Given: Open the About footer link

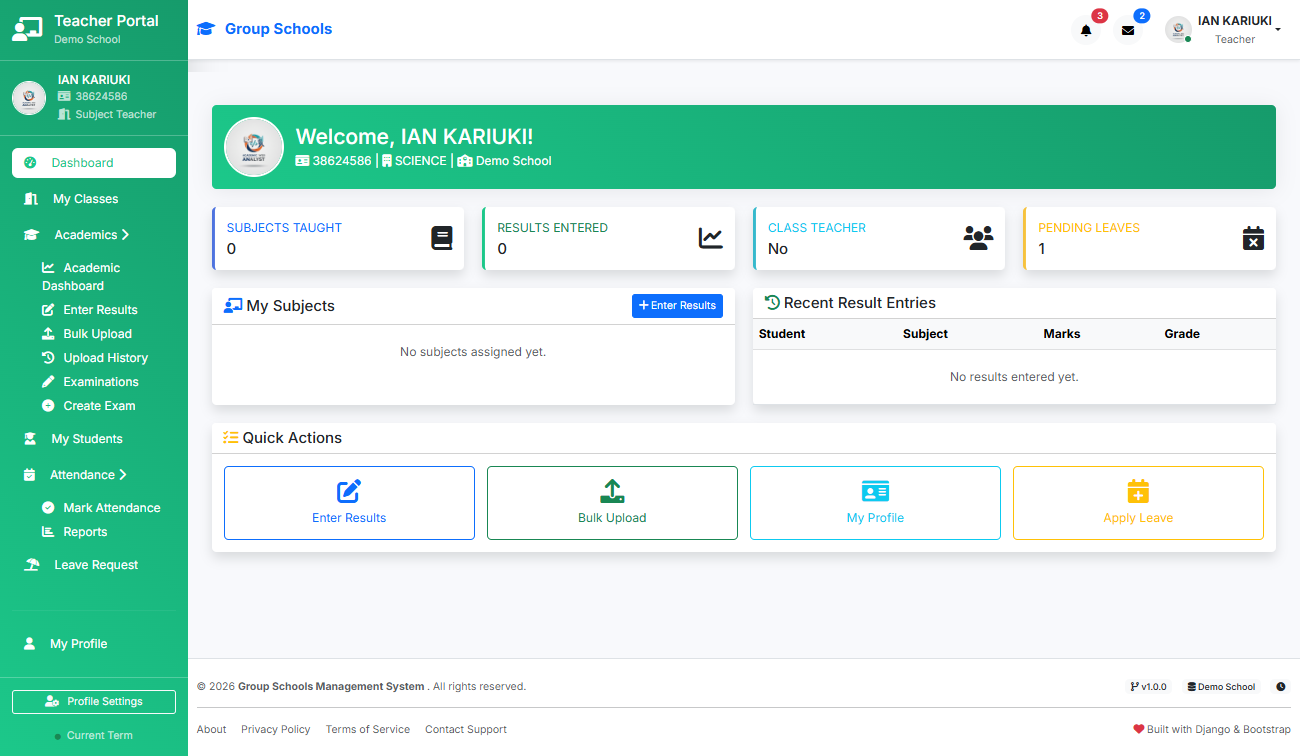Looking at the screenshot, I should [x=212, y=729].
